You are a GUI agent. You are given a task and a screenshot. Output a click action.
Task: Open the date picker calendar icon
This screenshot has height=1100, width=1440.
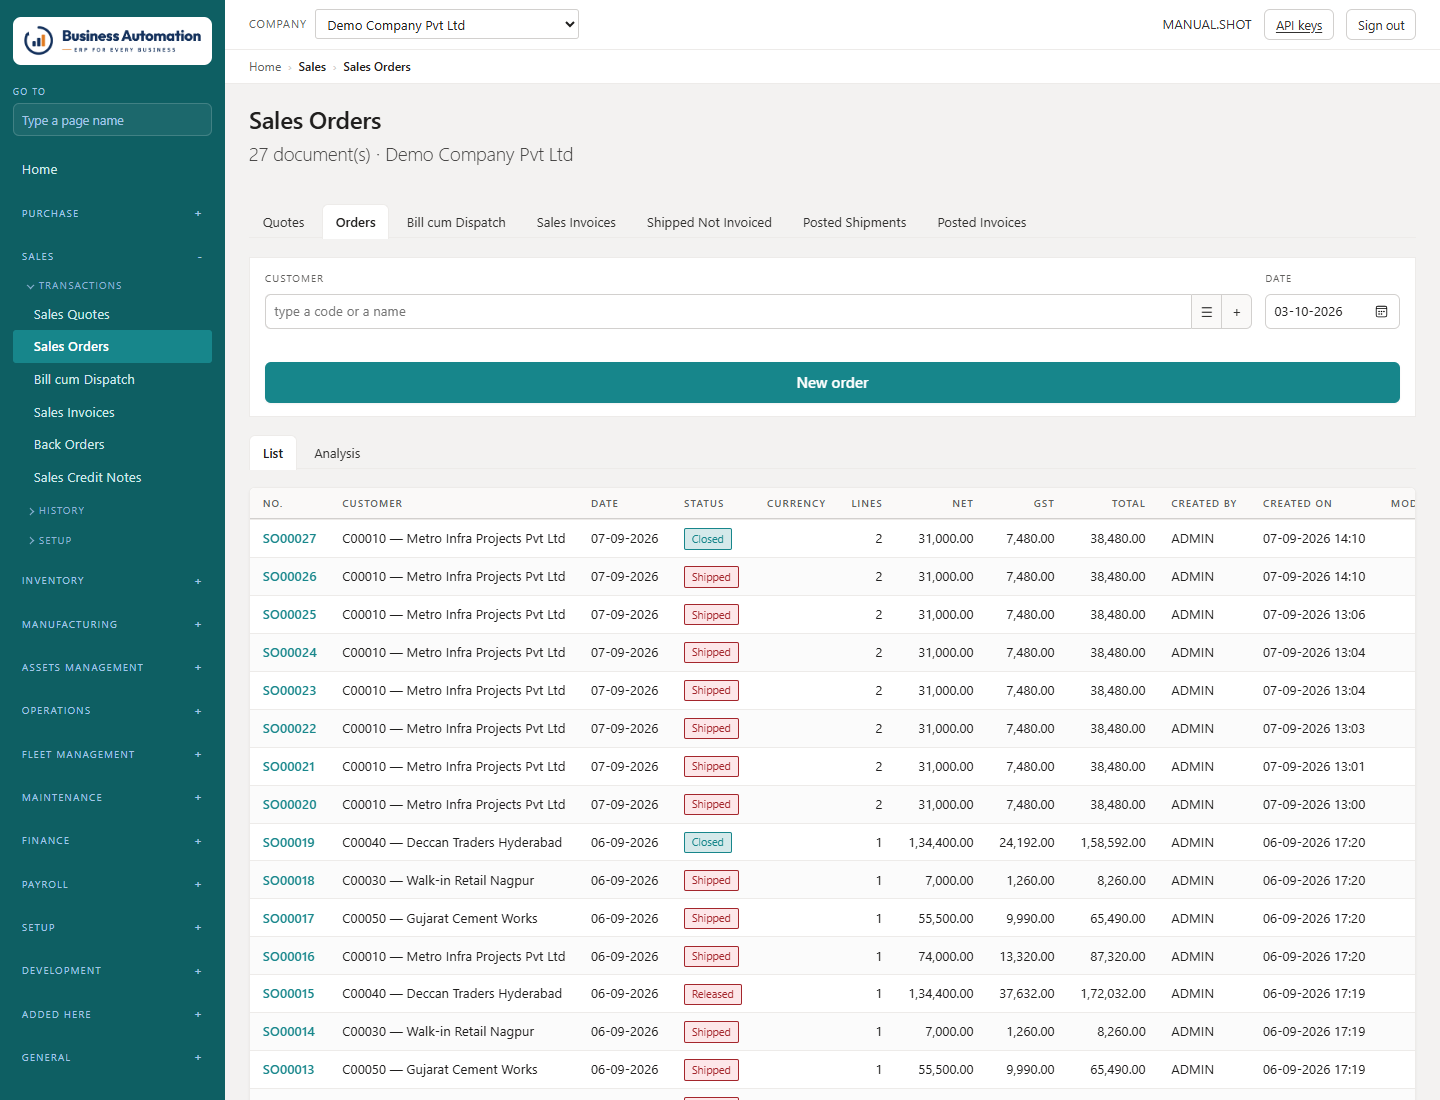1381,312
